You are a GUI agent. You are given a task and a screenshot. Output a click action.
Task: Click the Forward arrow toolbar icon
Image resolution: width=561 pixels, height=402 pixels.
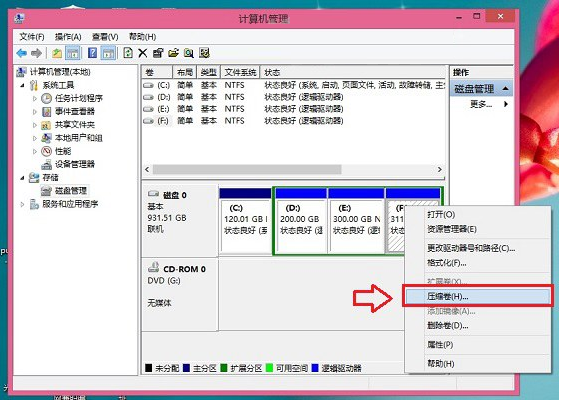[x=36, y=53]
